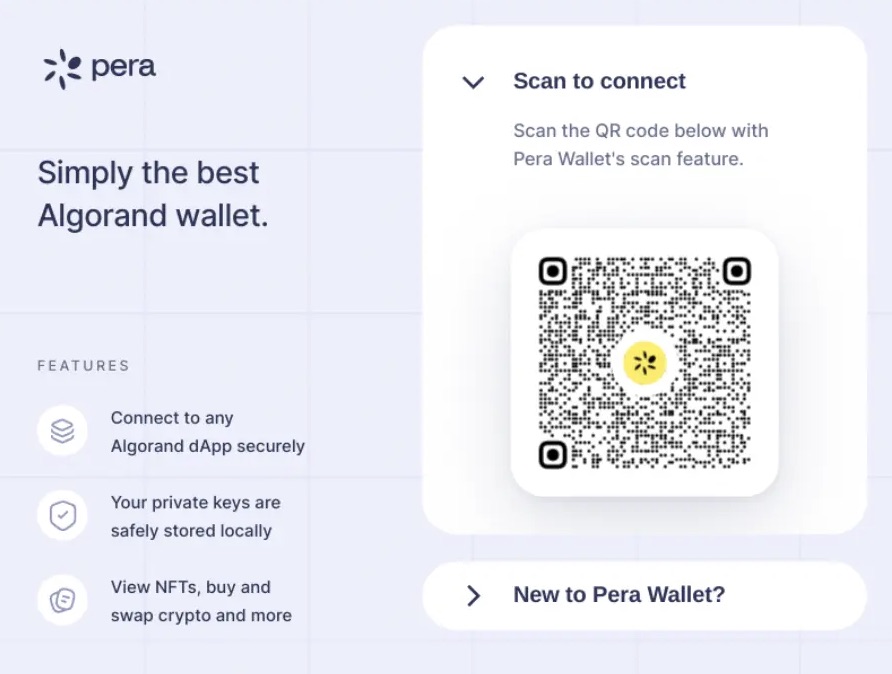This screenshot has height=674, width=892.
Task: Click the QR code's top-left finder square
Action: coord(553,271)
